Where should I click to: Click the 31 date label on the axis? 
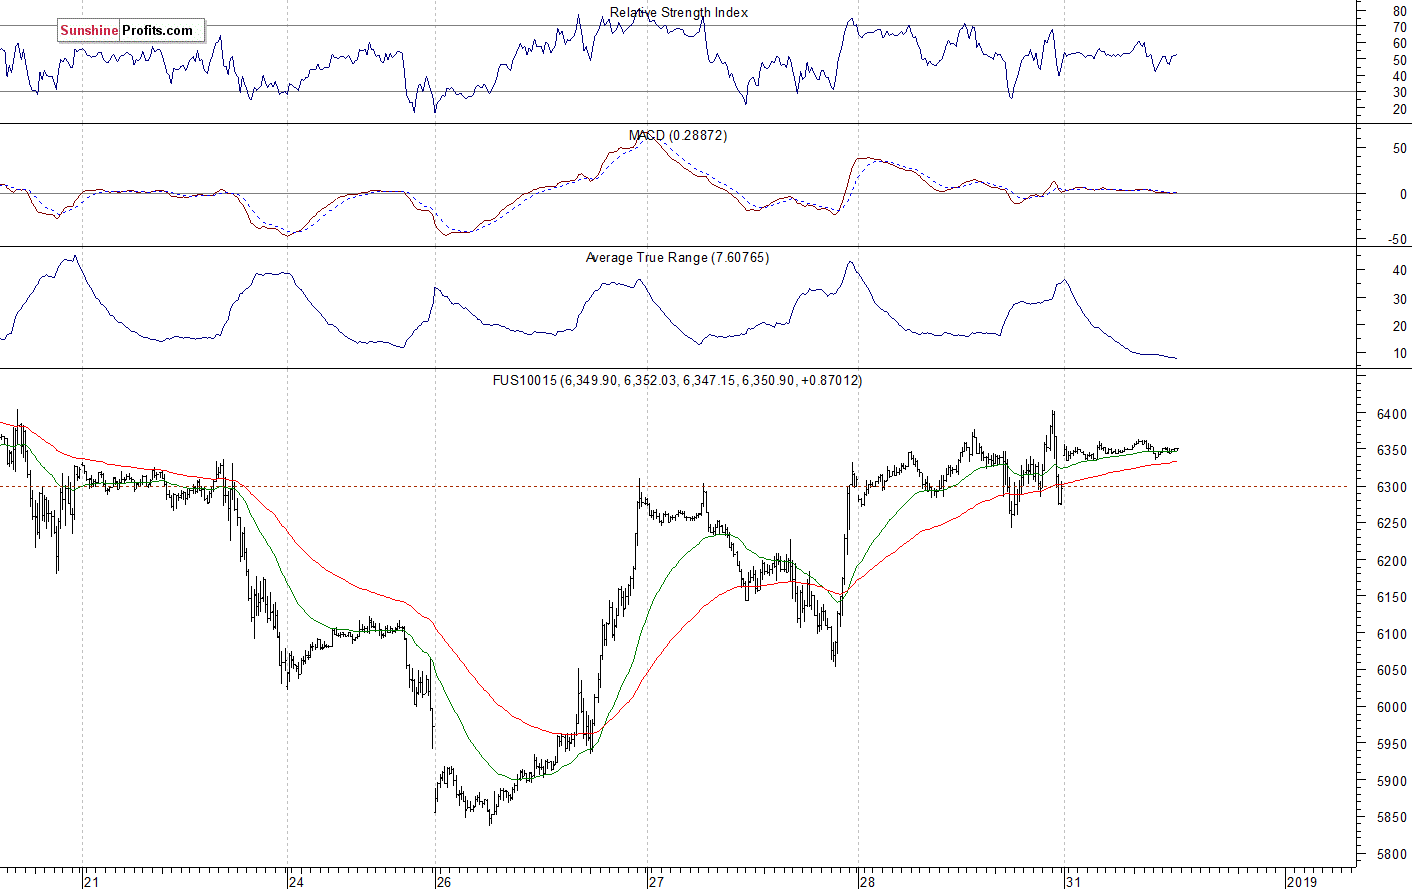(1073, 882)
